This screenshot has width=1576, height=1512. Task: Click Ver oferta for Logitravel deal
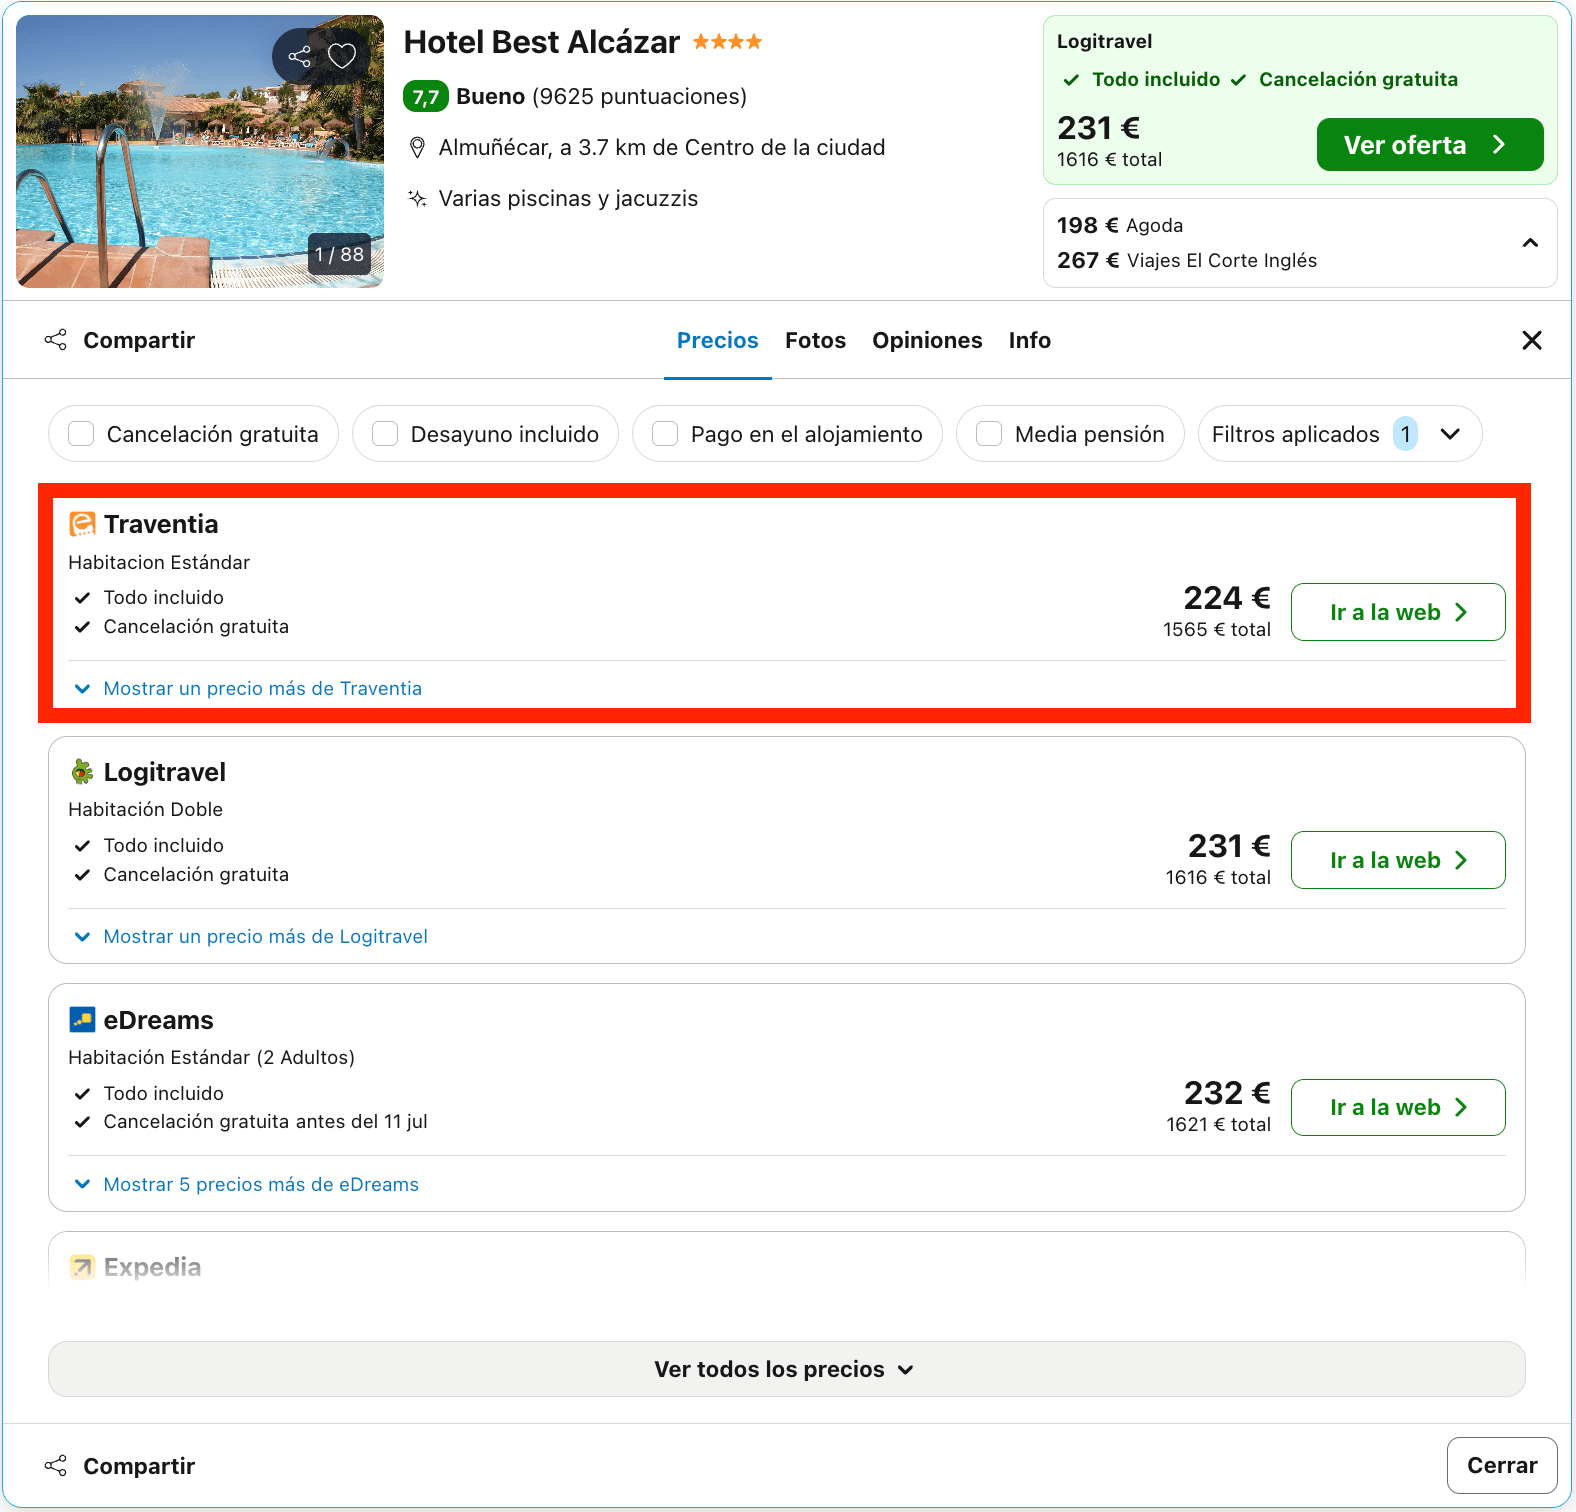pos(1430,145)
